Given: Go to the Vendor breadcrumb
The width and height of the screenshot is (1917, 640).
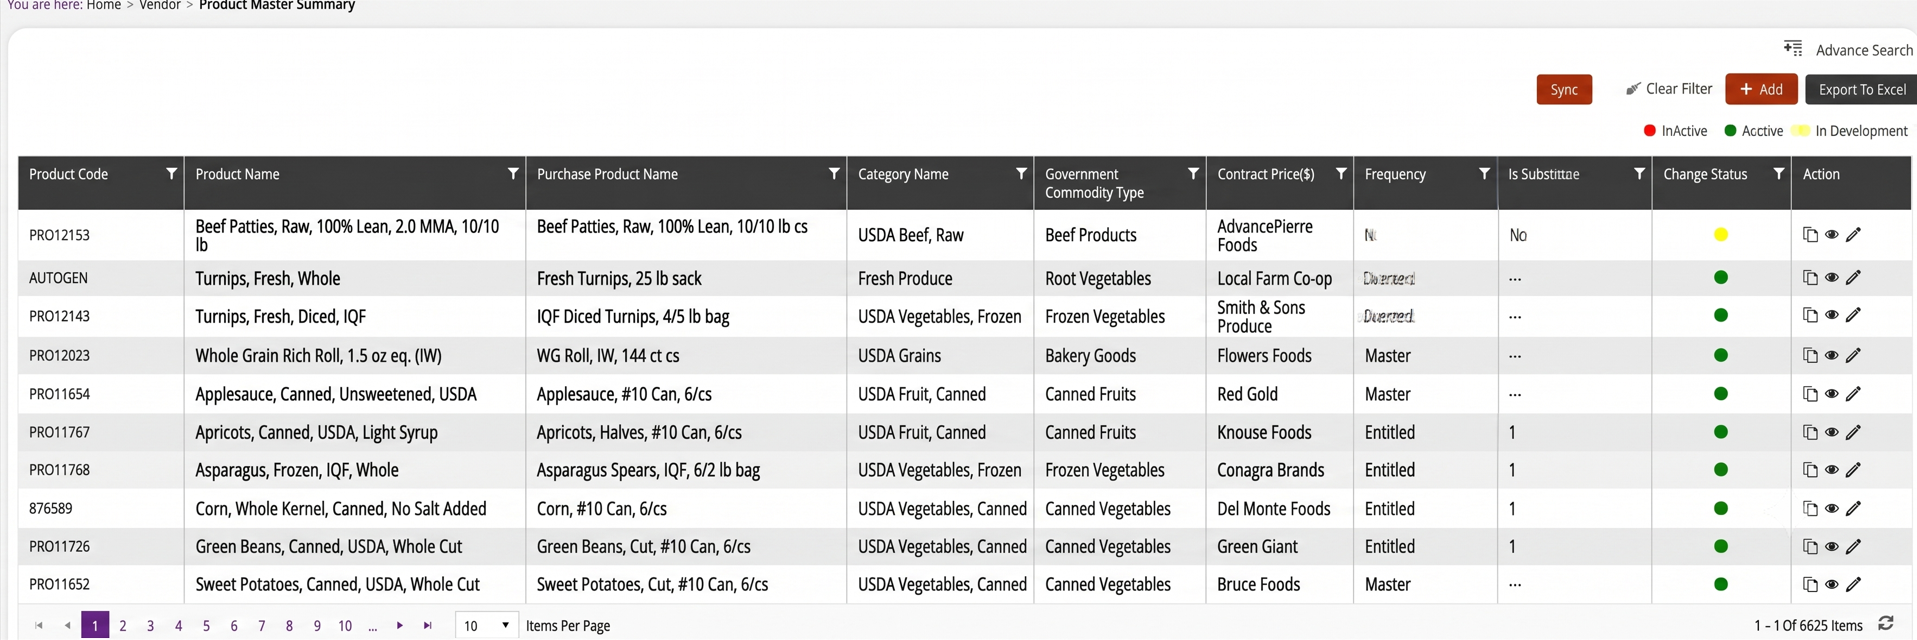Looking at the screenshot, I should (x=160, y=6).
